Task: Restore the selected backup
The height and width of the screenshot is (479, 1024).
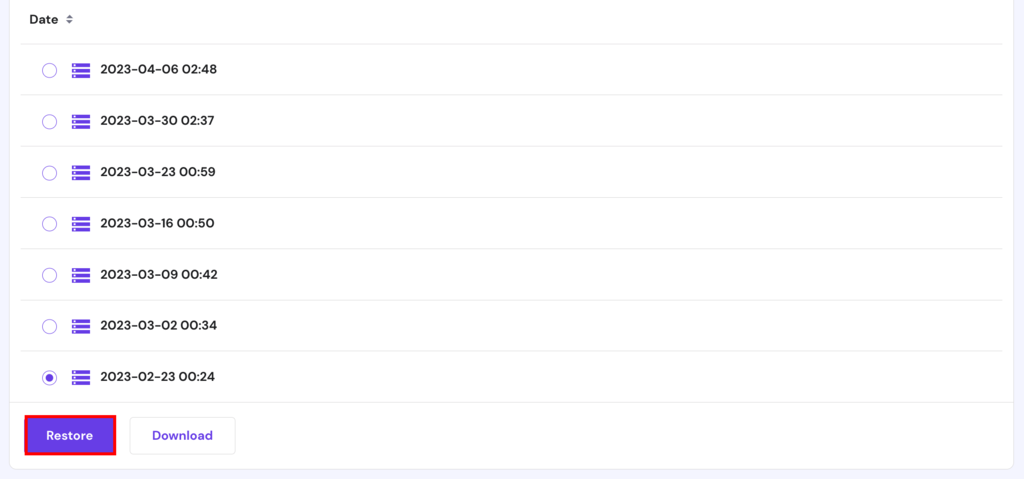Action: click(70, 435)
